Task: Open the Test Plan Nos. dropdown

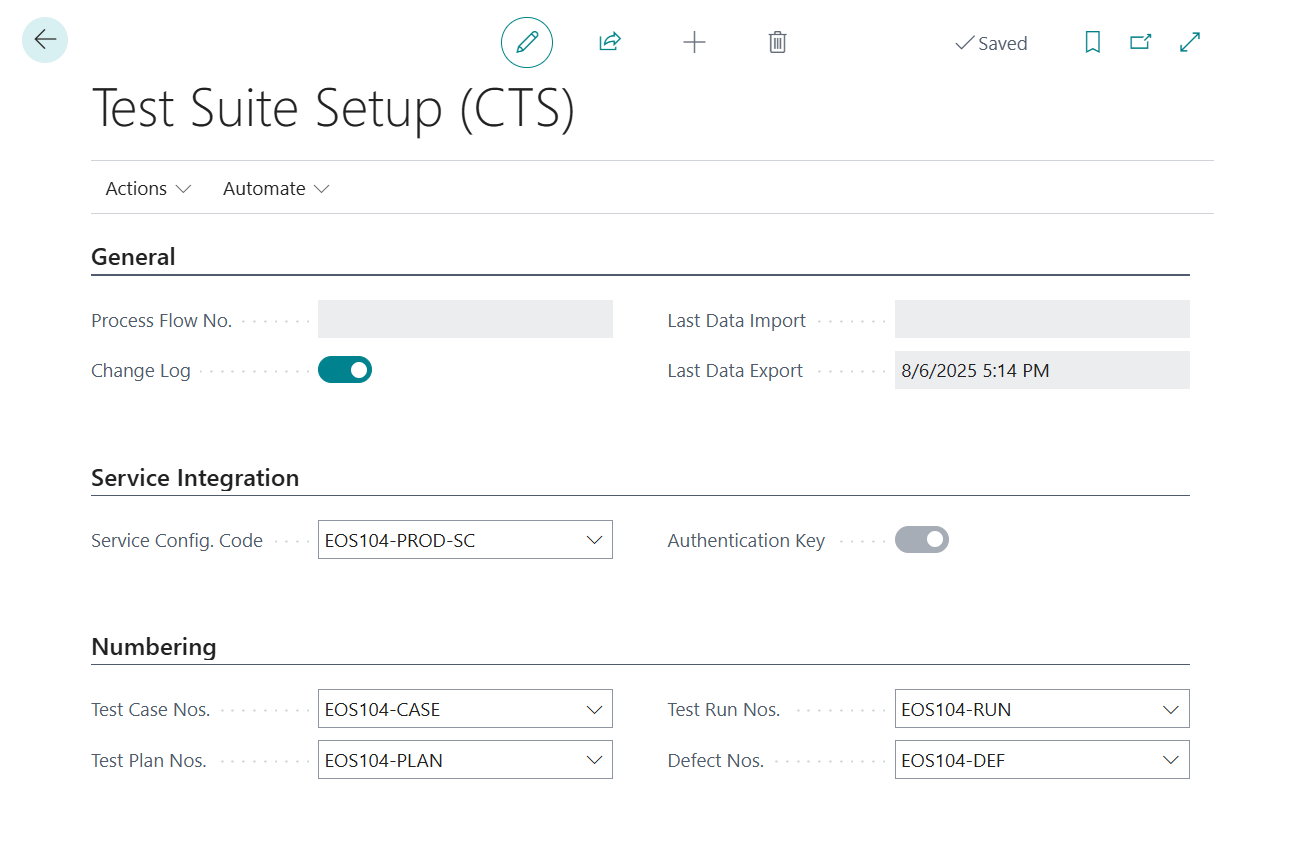Action: click(595, 760)
